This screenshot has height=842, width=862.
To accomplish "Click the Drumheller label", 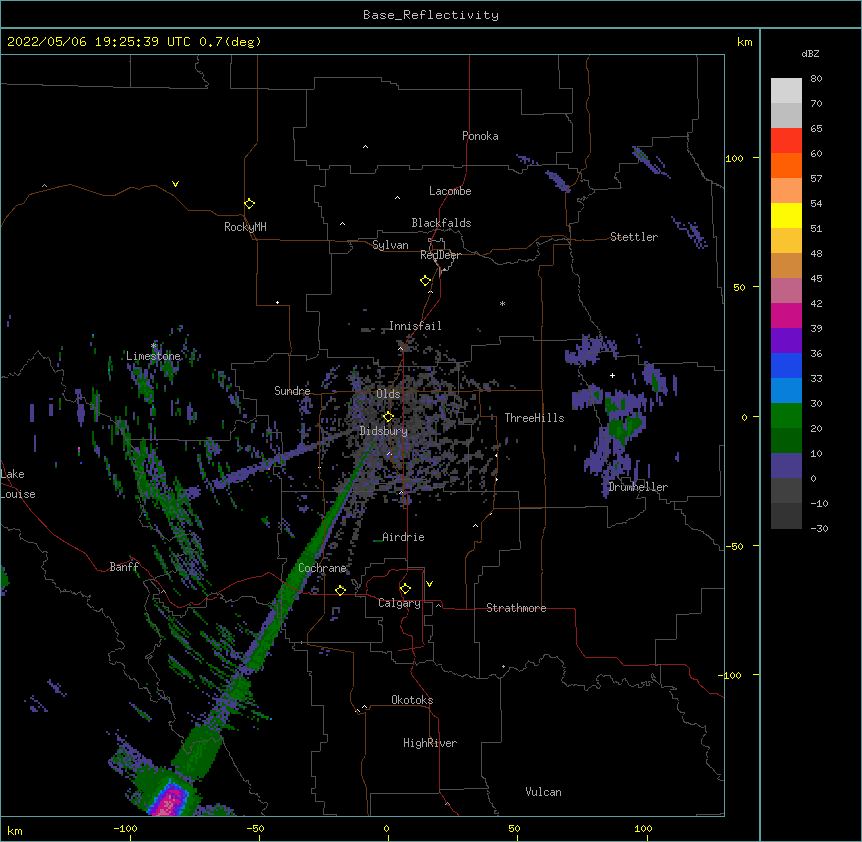I will (x=638, y=487).
